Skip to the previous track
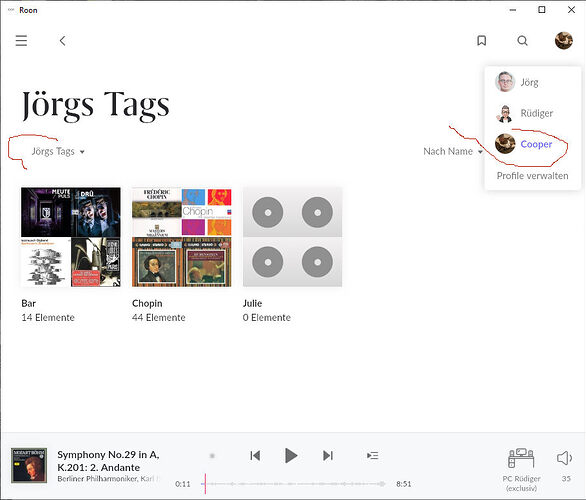Viewport: 586px width, 500px height. point(255,456)
